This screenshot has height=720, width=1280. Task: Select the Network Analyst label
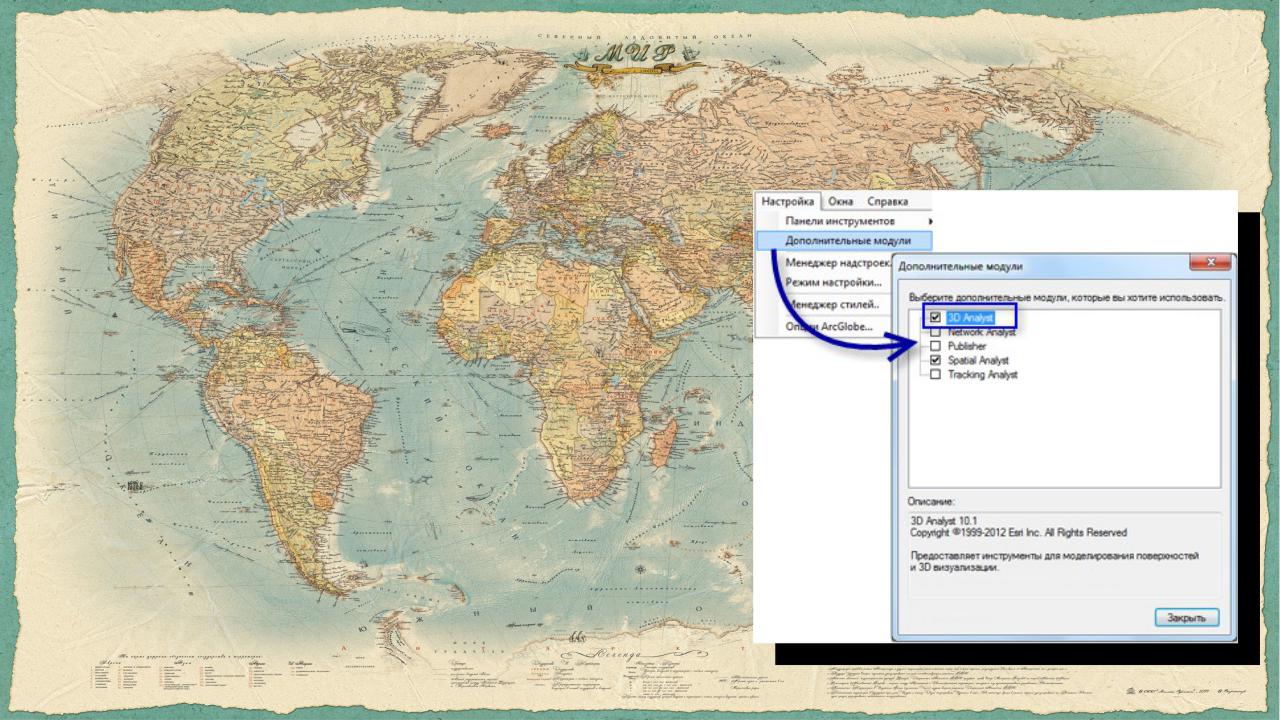click(x=981, y=332)
